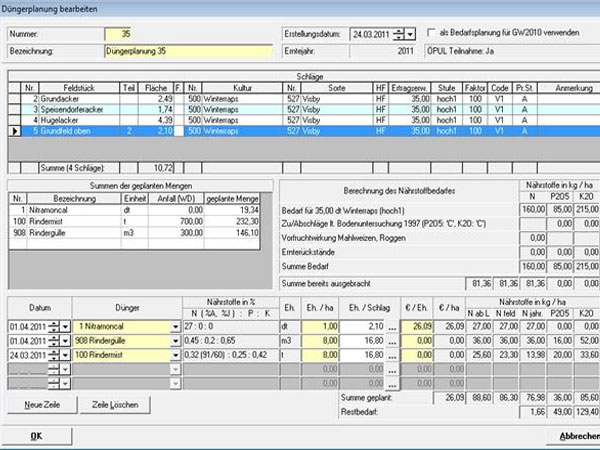Open date dropdown for Rindergülle row

[x=65, y=341]
